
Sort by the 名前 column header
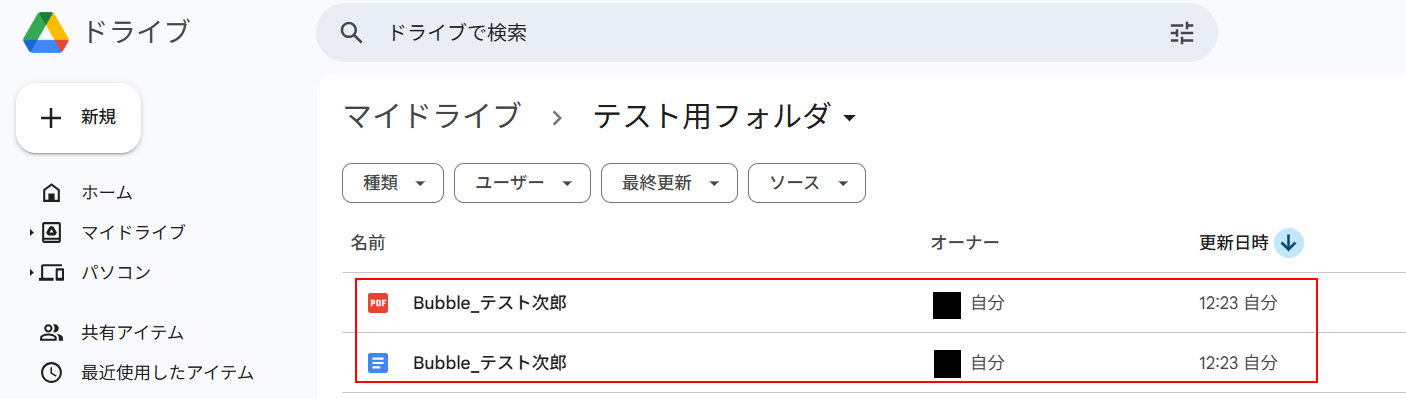(368, 242)
